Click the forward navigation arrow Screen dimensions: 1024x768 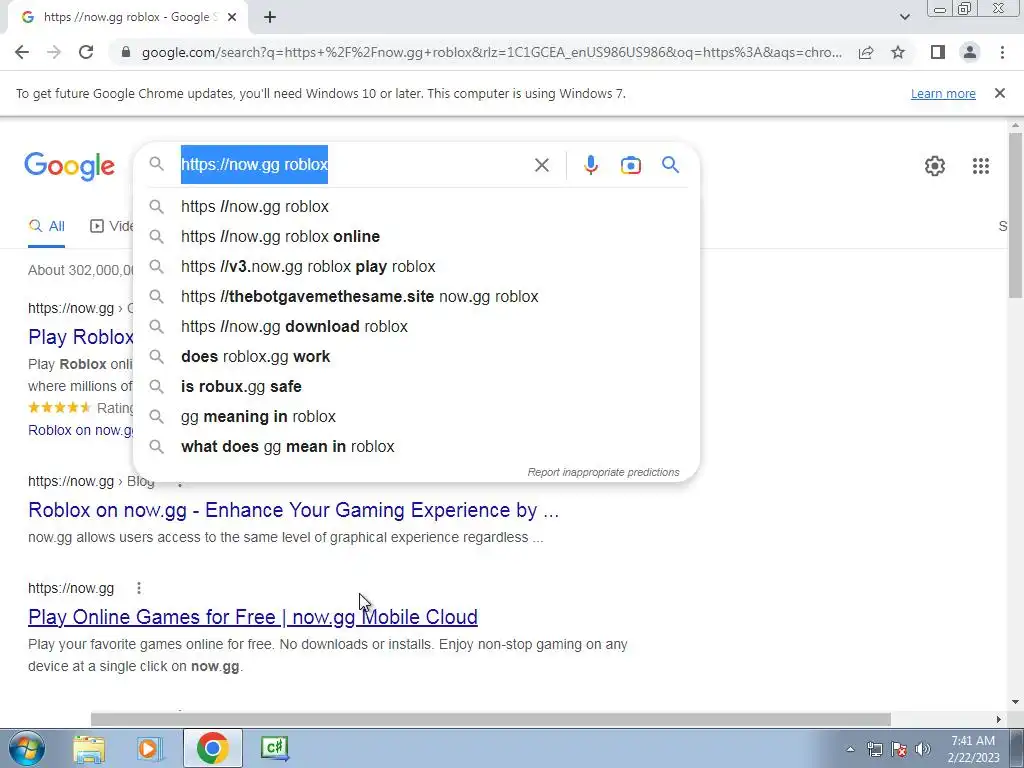(54, 52)
